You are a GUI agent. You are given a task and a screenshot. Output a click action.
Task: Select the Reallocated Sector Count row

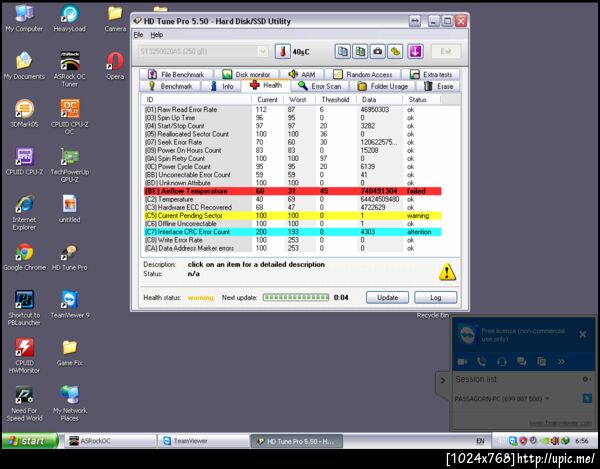point(293,134)
